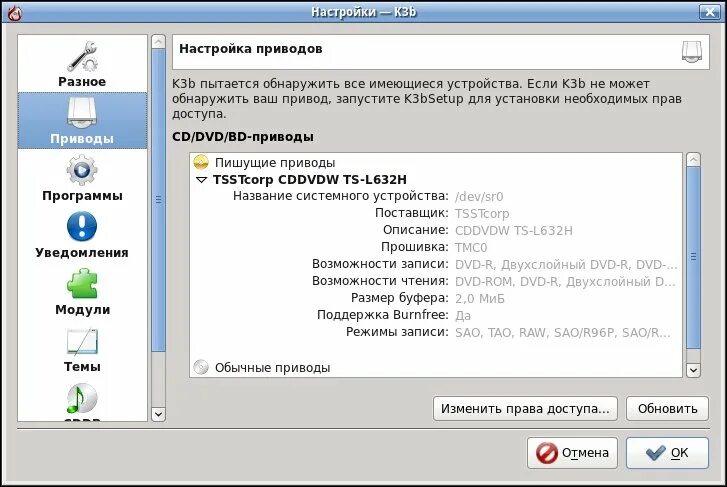Click the Возможности чтения value row
727x487 pixels.
pyautogui.click(x=566, y=282)
